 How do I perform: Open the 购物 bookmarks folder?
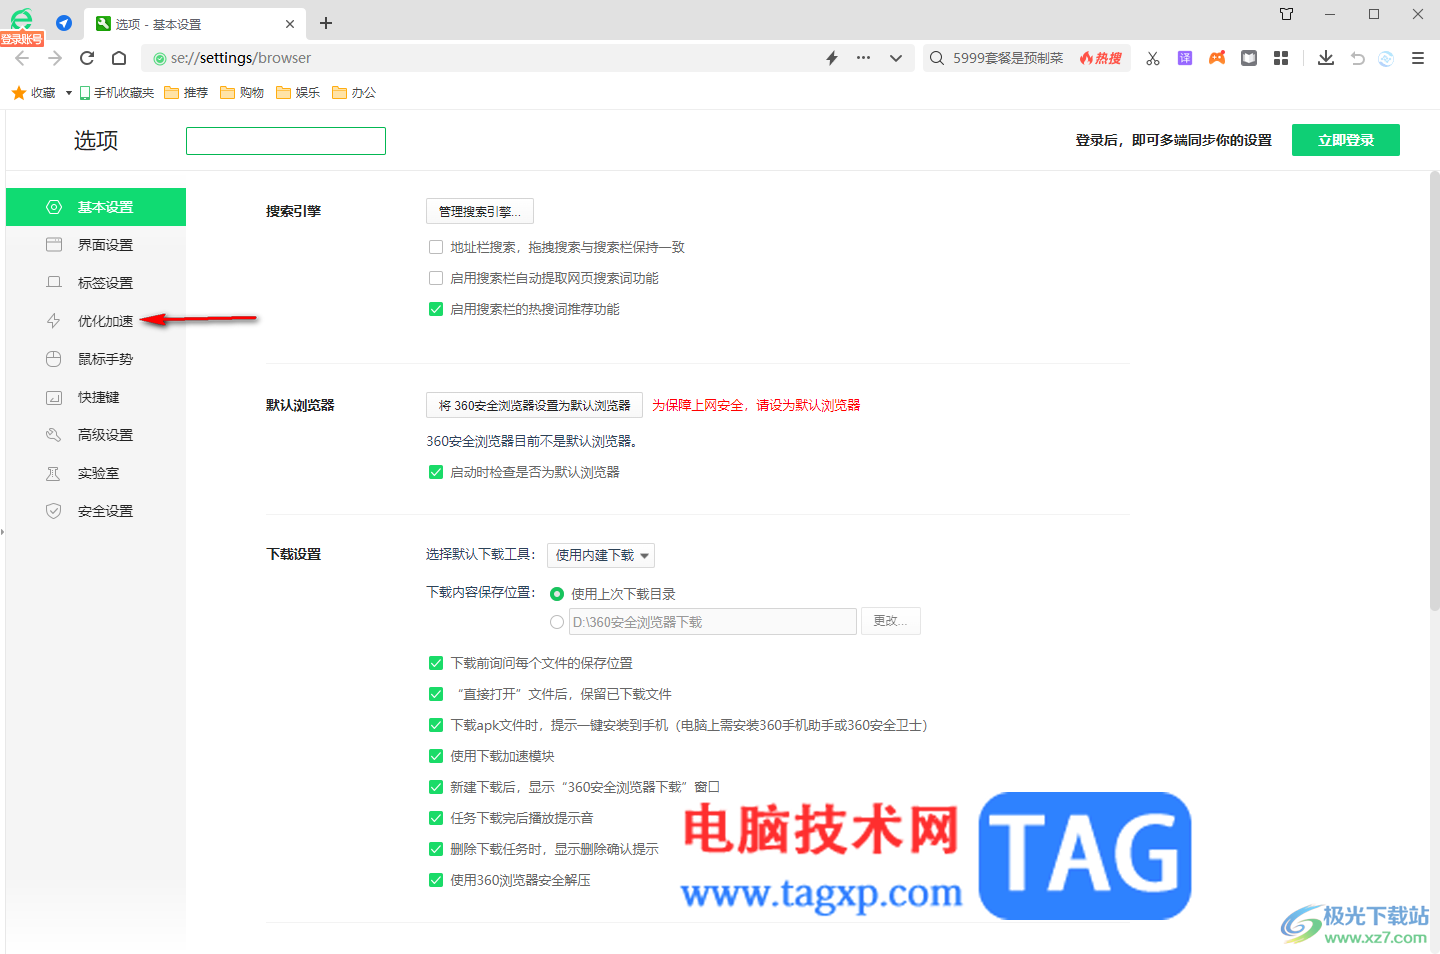pos(242,93)
